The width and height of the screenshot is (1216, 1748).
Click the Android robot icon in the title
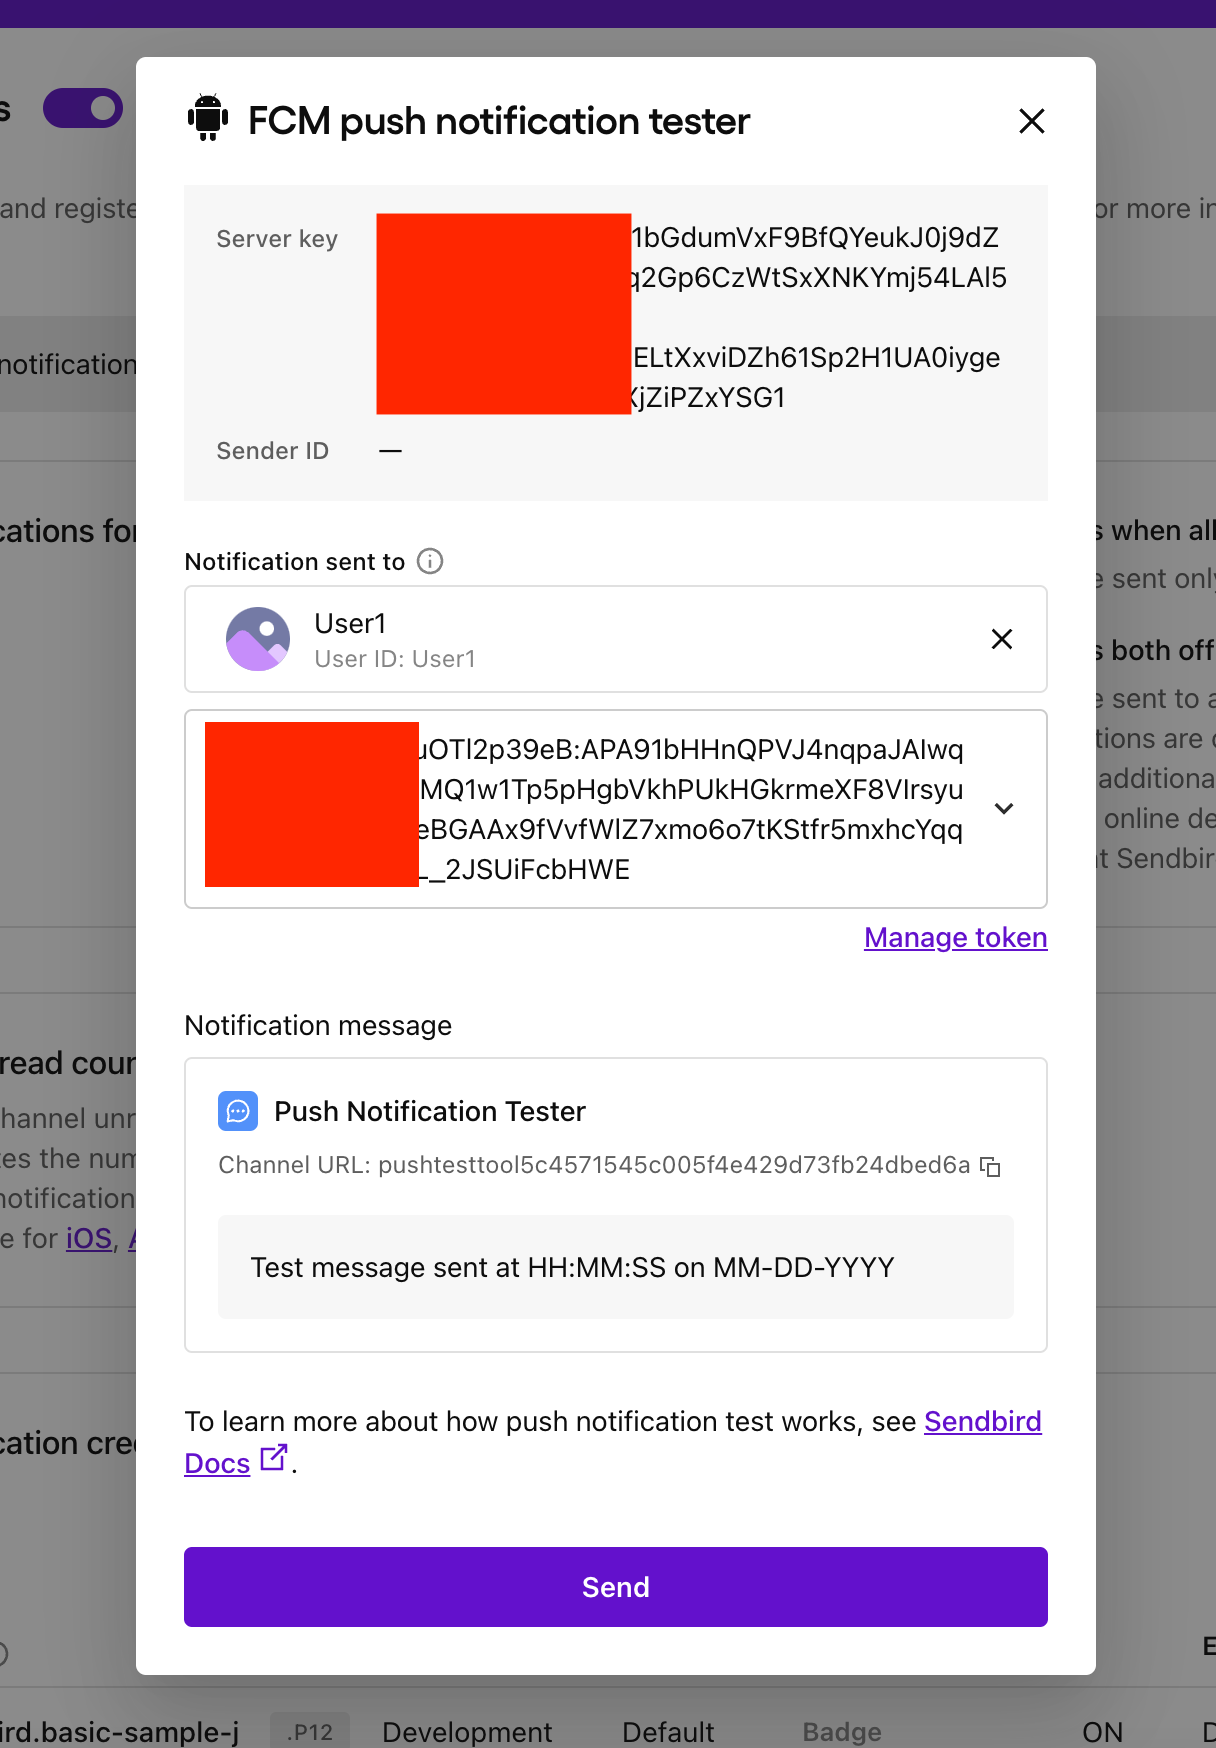coord(208,117)
